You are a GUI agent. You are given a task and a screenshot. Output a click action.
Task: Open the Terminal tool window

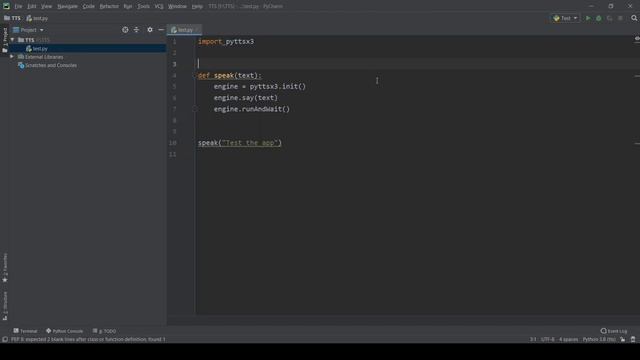[x=25, y=331]
